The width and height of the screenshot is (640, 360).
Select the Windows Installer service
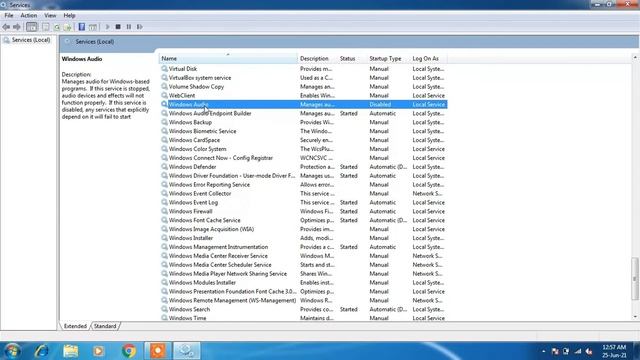(303, 238)
